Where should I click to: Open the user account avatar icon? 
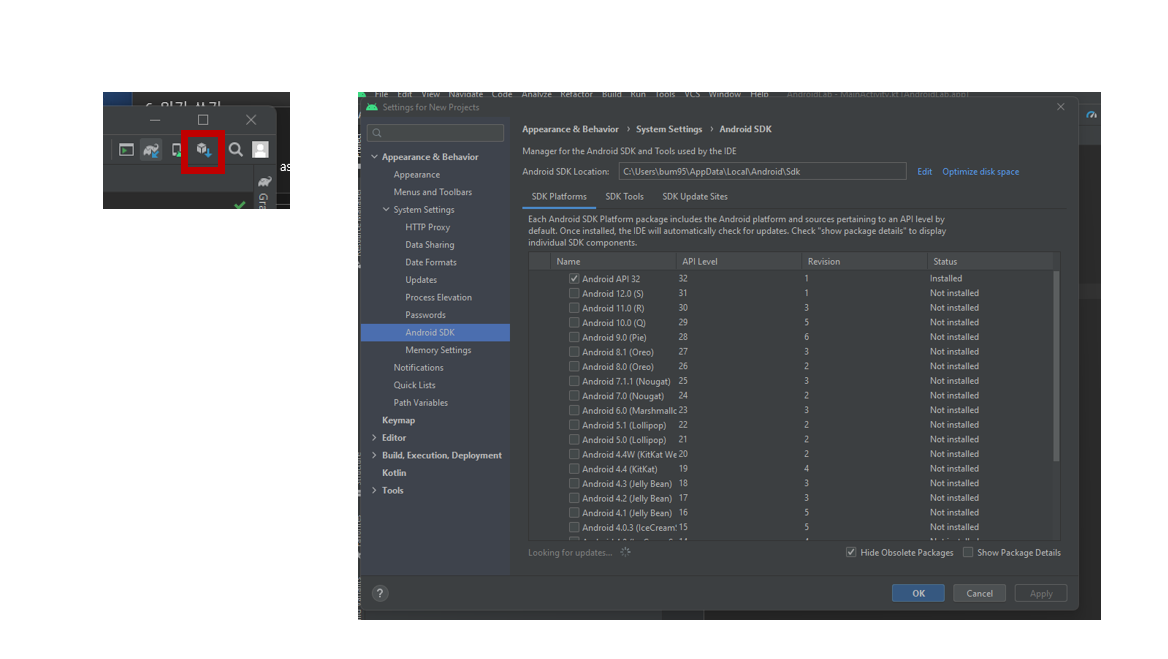pyautogui.click(x=260, y=150)
